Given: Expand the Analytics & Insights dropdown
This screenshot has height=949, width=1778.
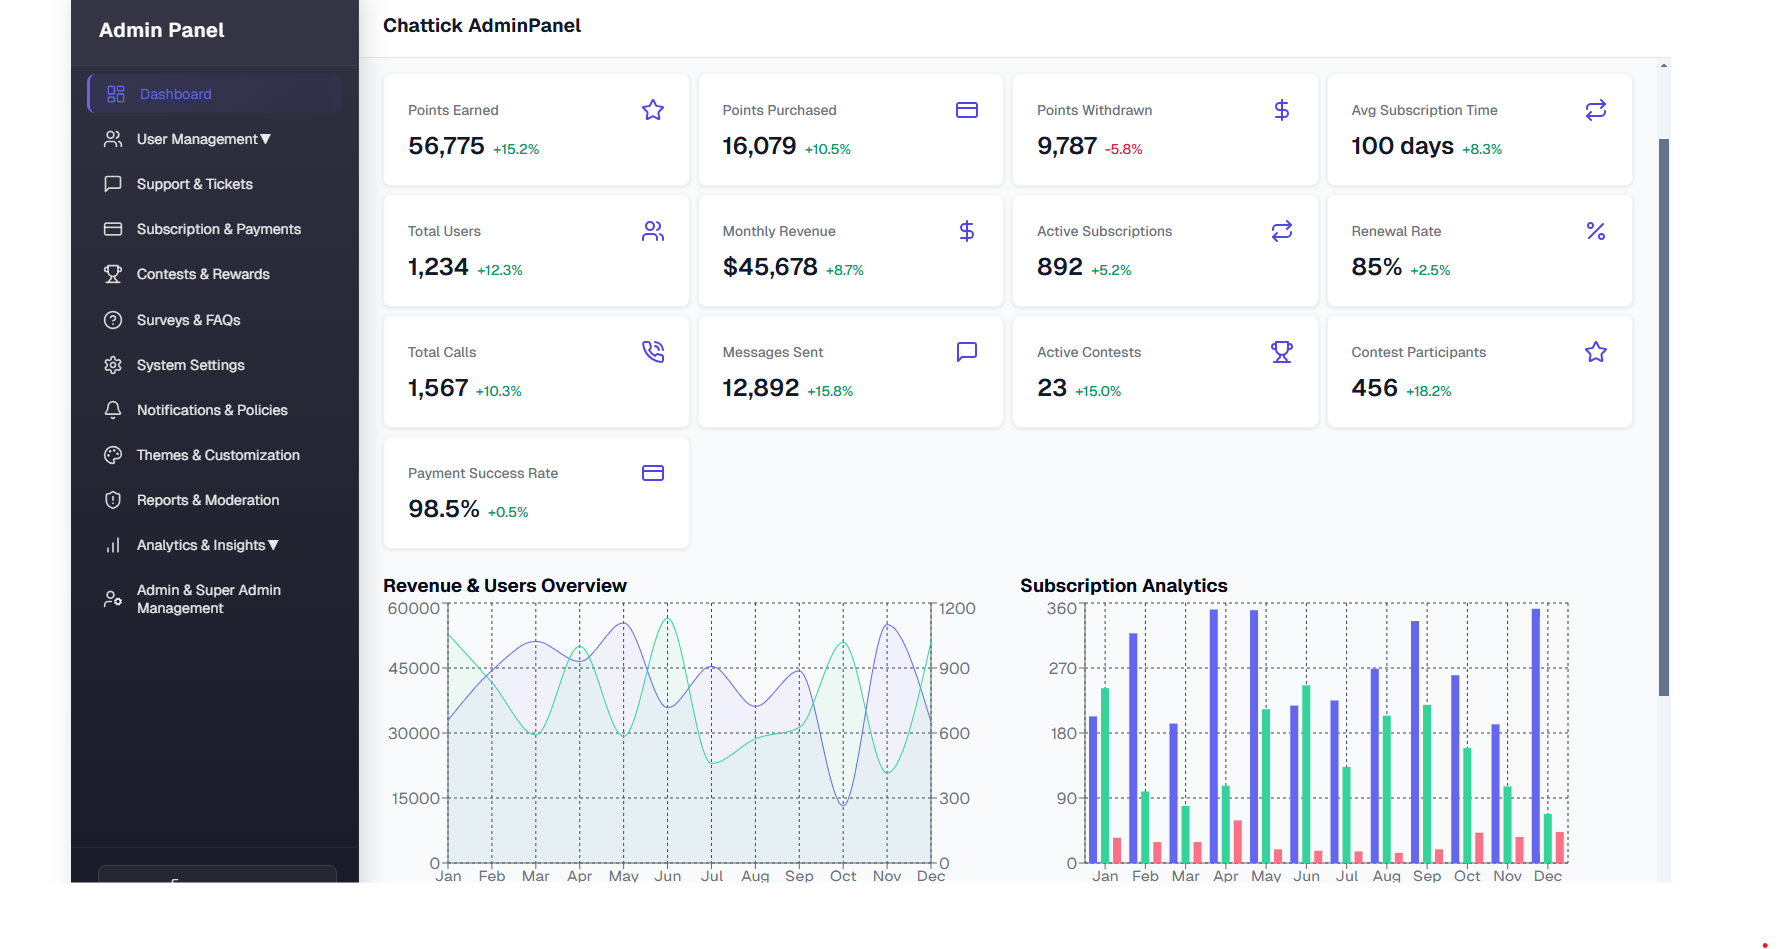Looking at the screenshot, I should coord(207,545).
